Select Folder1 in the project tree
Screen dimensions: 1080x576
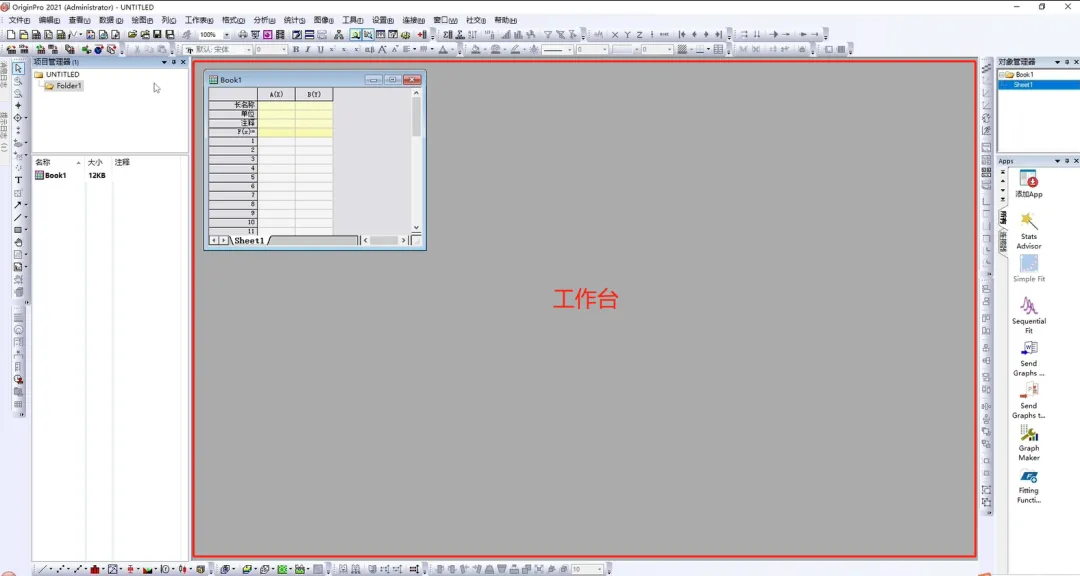[x=68, y=86]
